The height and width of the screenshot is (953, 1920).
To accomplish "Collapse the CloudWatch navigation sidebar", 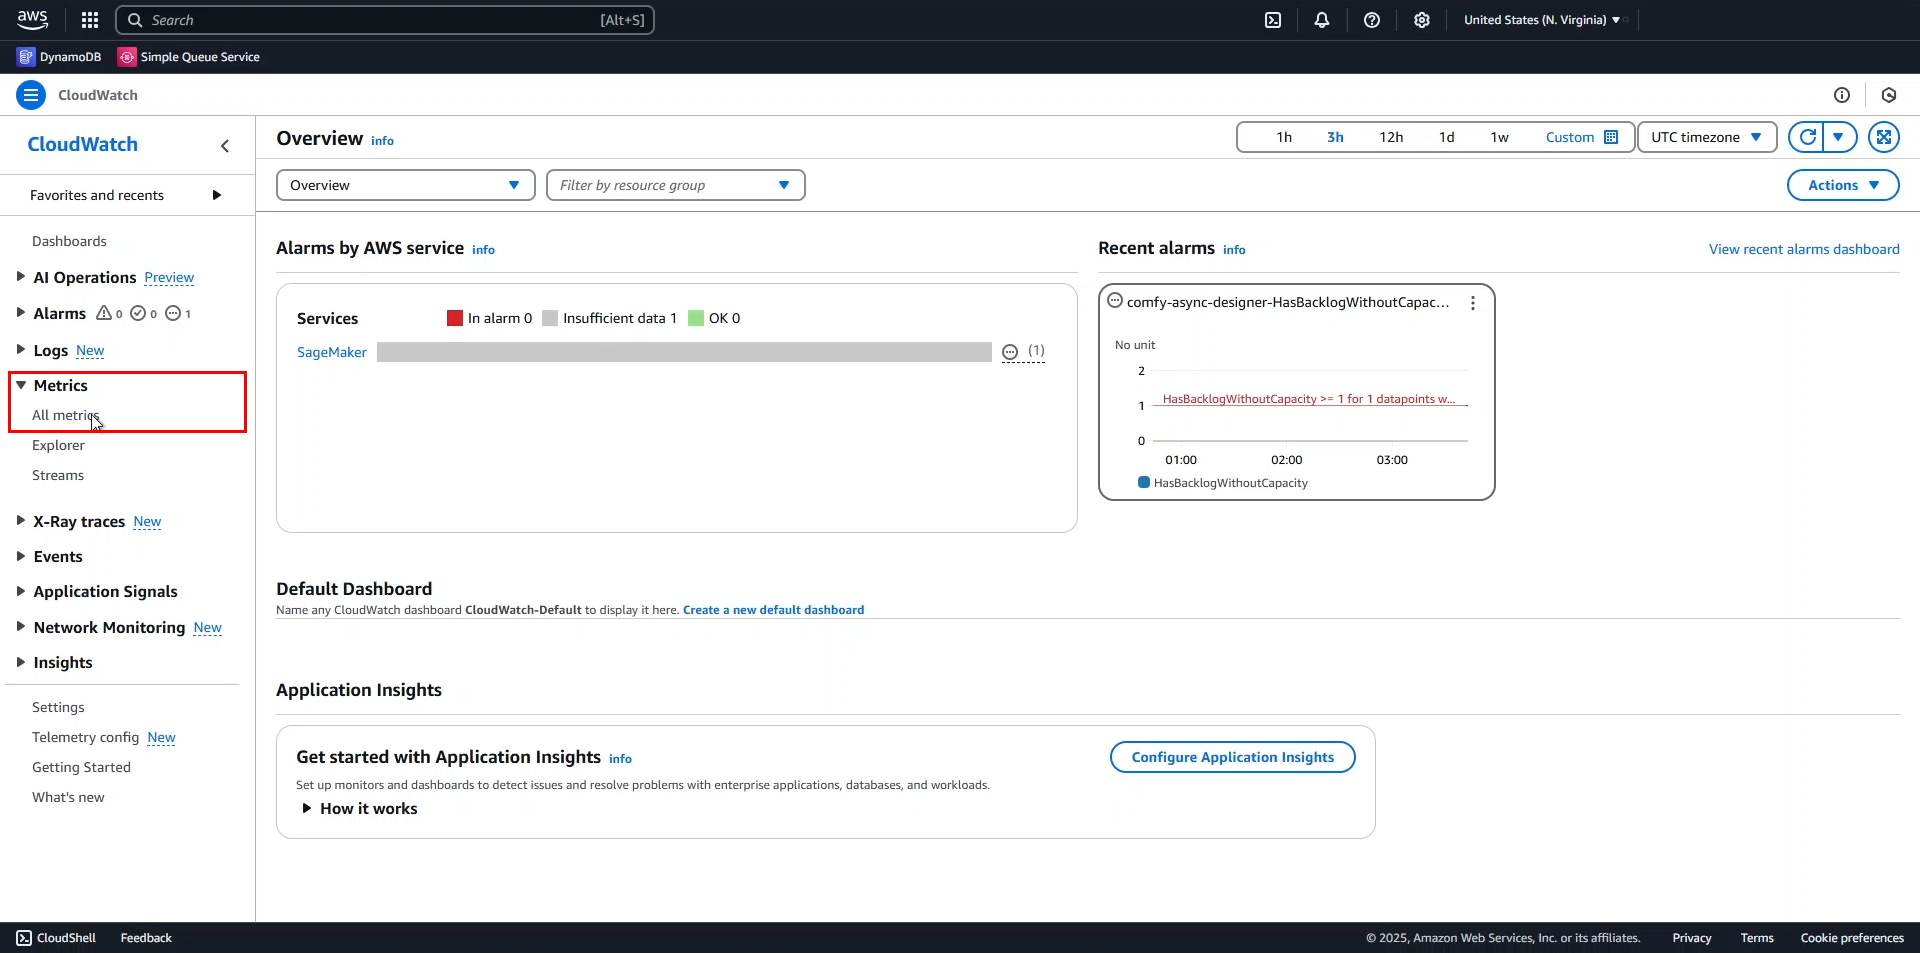I will click(225, 146).
